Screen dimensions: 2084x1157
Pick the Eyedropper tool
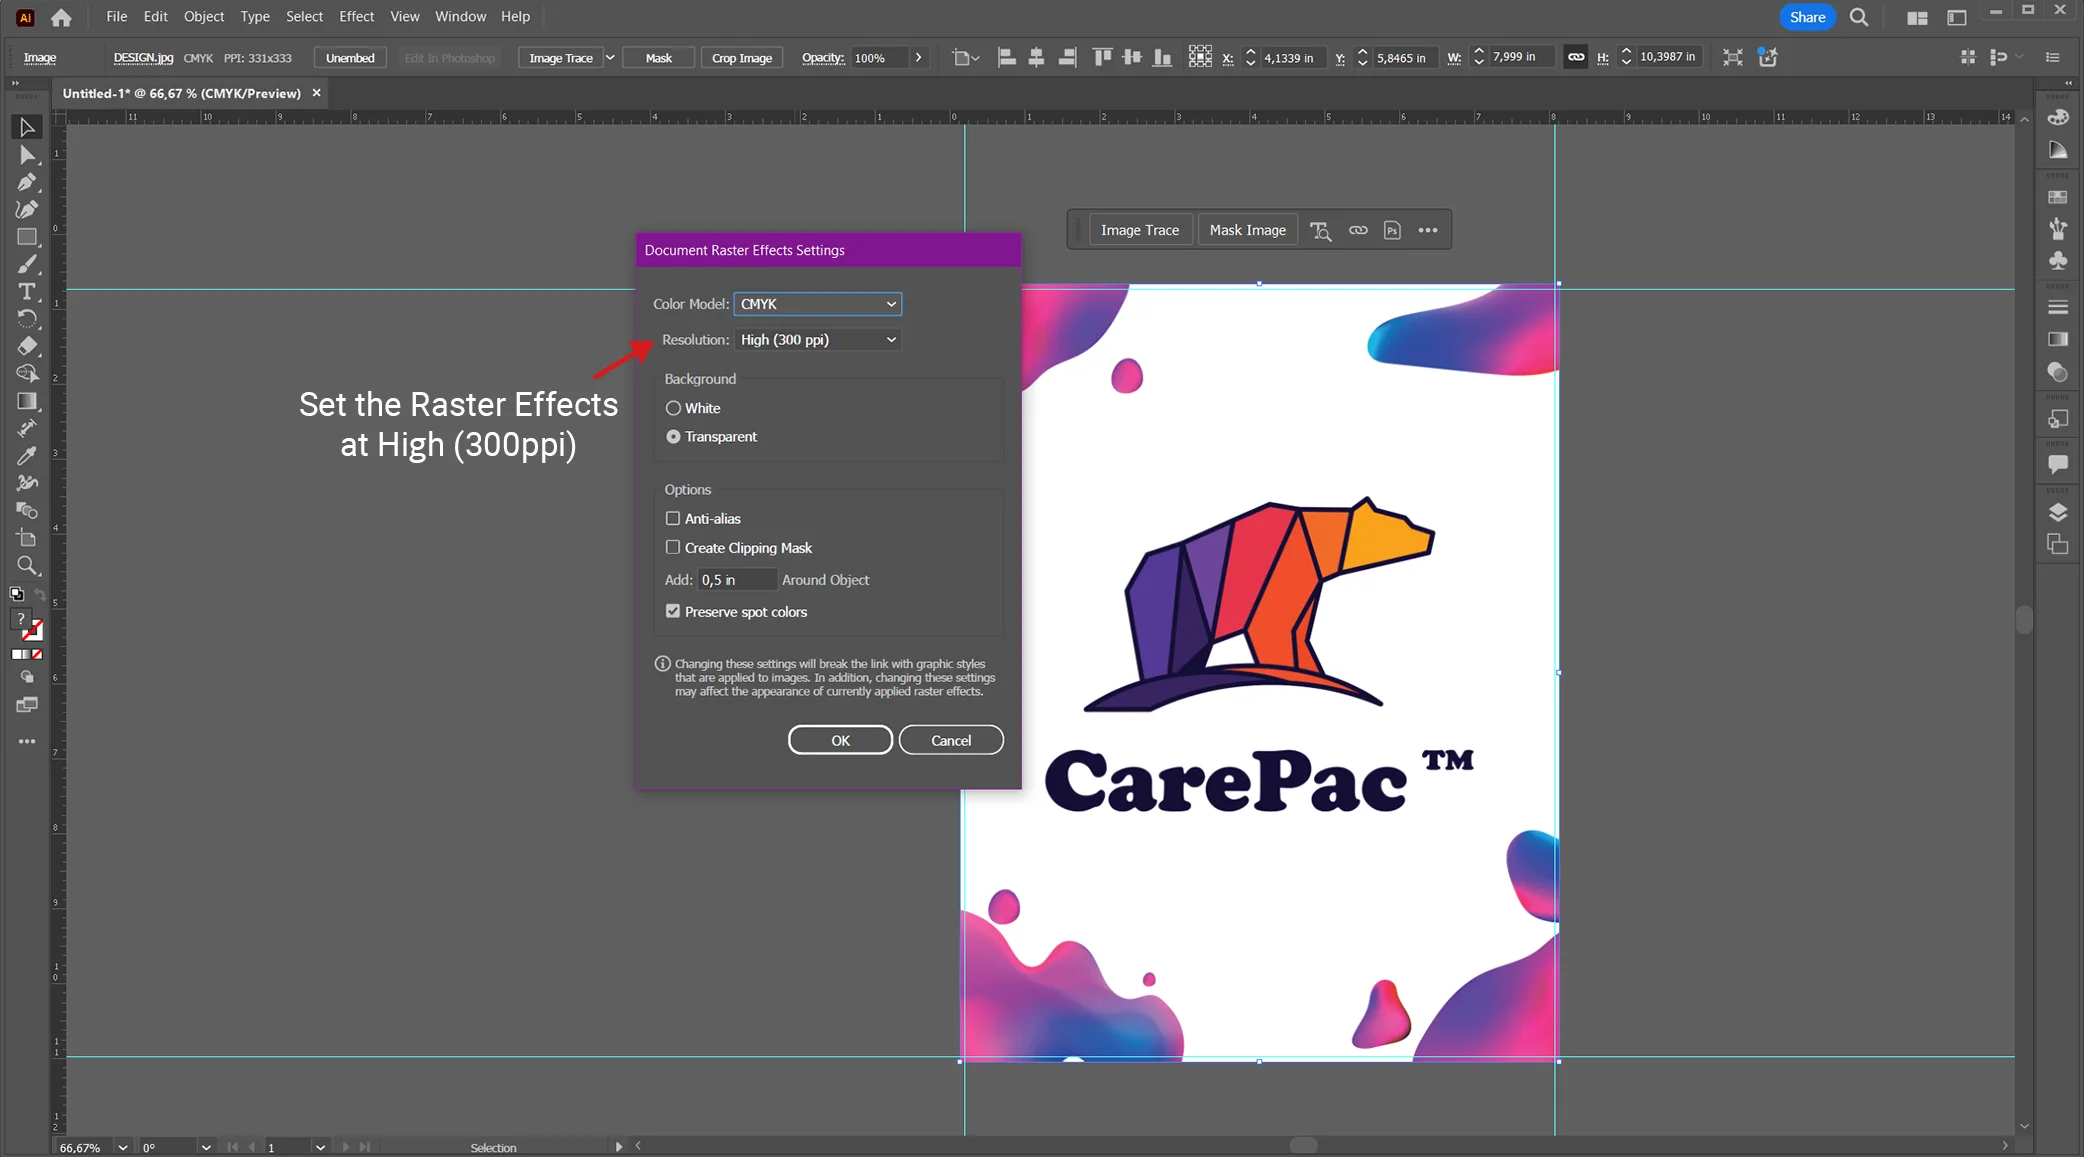point(28,456)
